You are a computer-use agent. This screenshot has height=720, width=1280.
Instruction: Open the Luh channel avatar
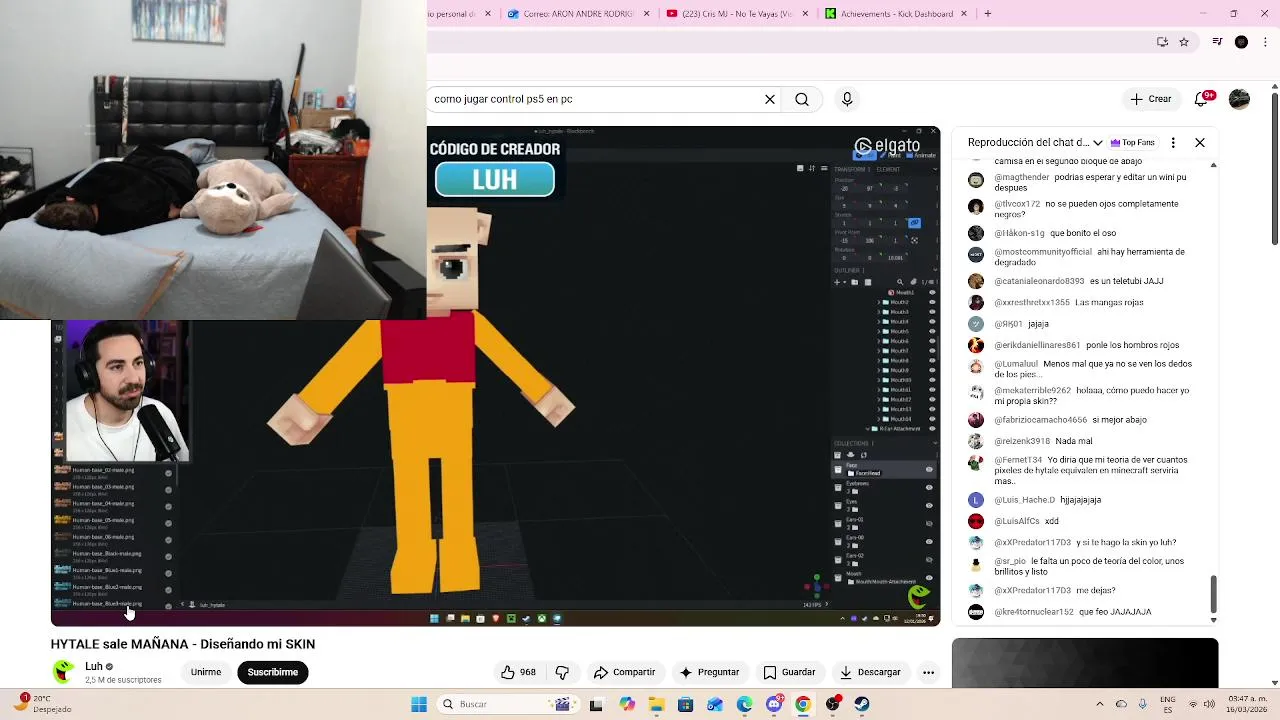click(64, 672)
